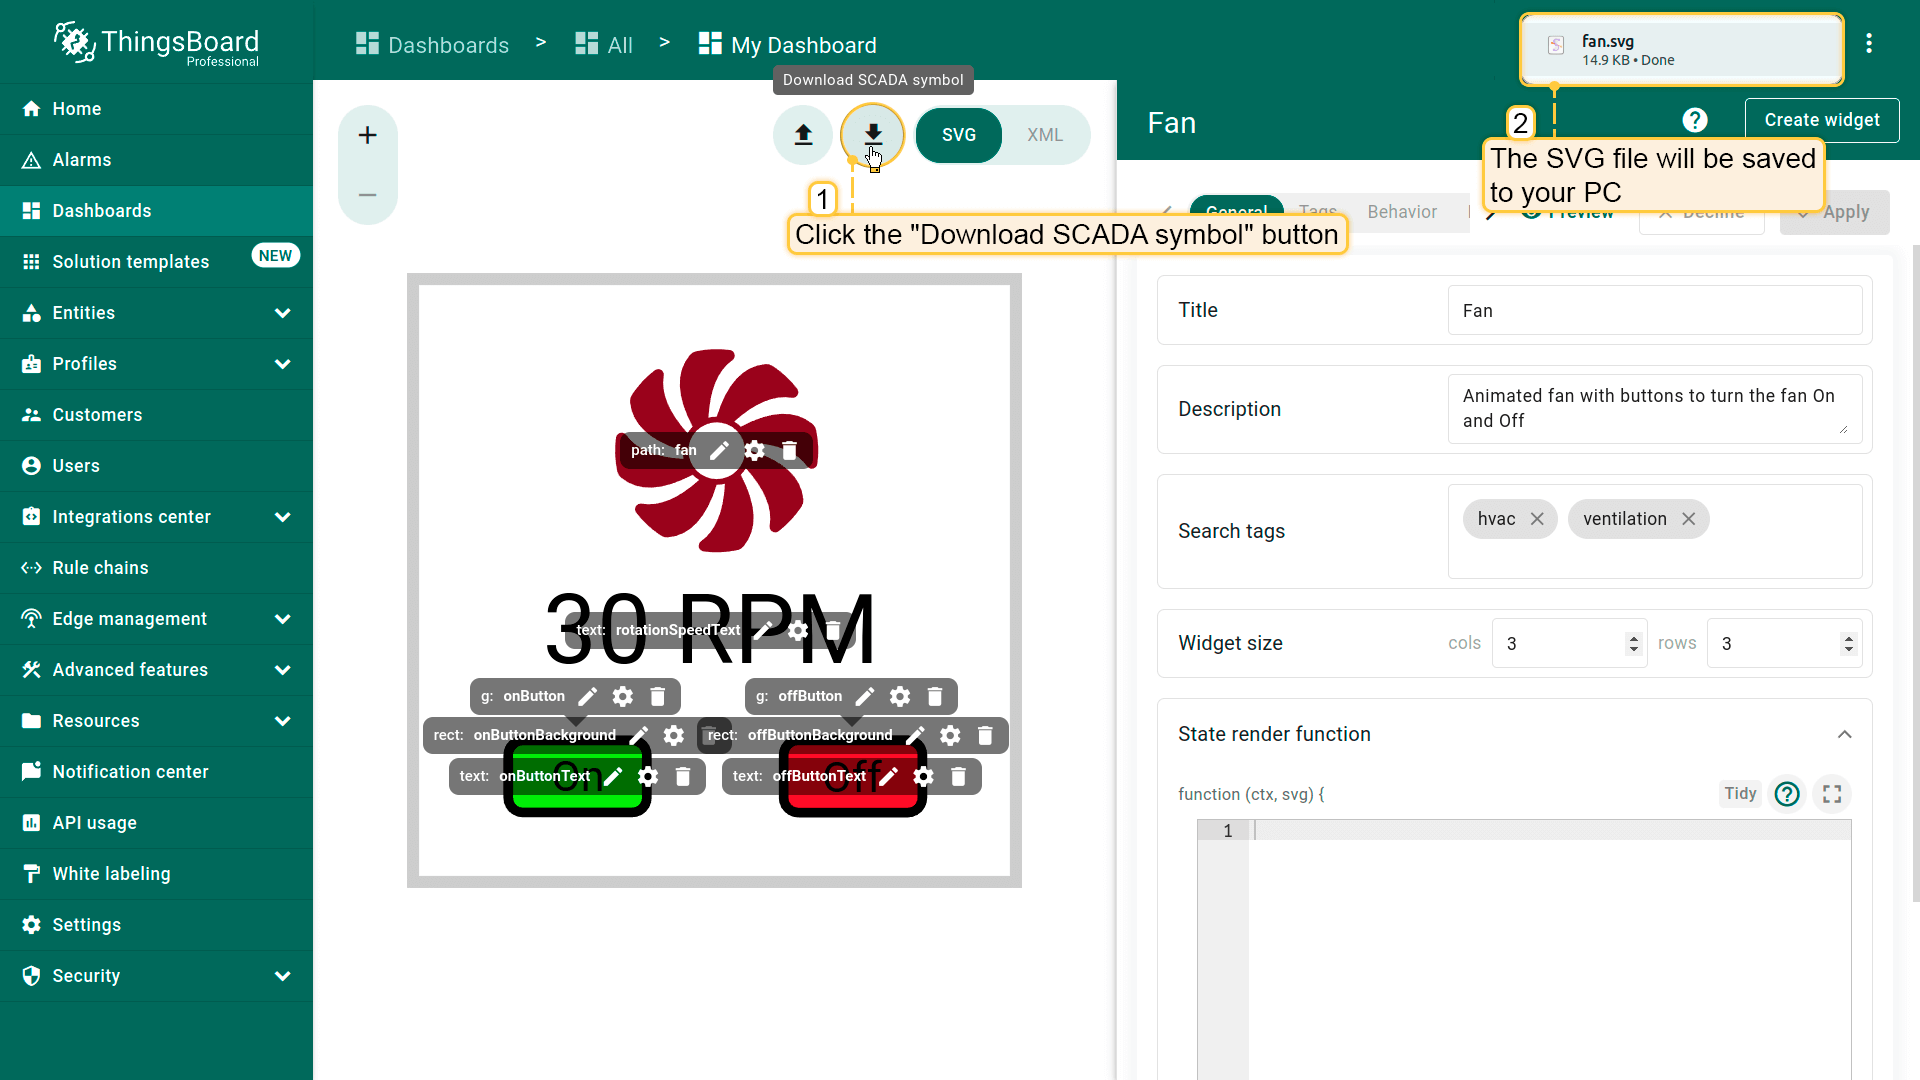Zoom in with the plus button
Image resolution: width=1920 pixels, height=1080 pixels.
pyautogui.click(x=367, y=135)
